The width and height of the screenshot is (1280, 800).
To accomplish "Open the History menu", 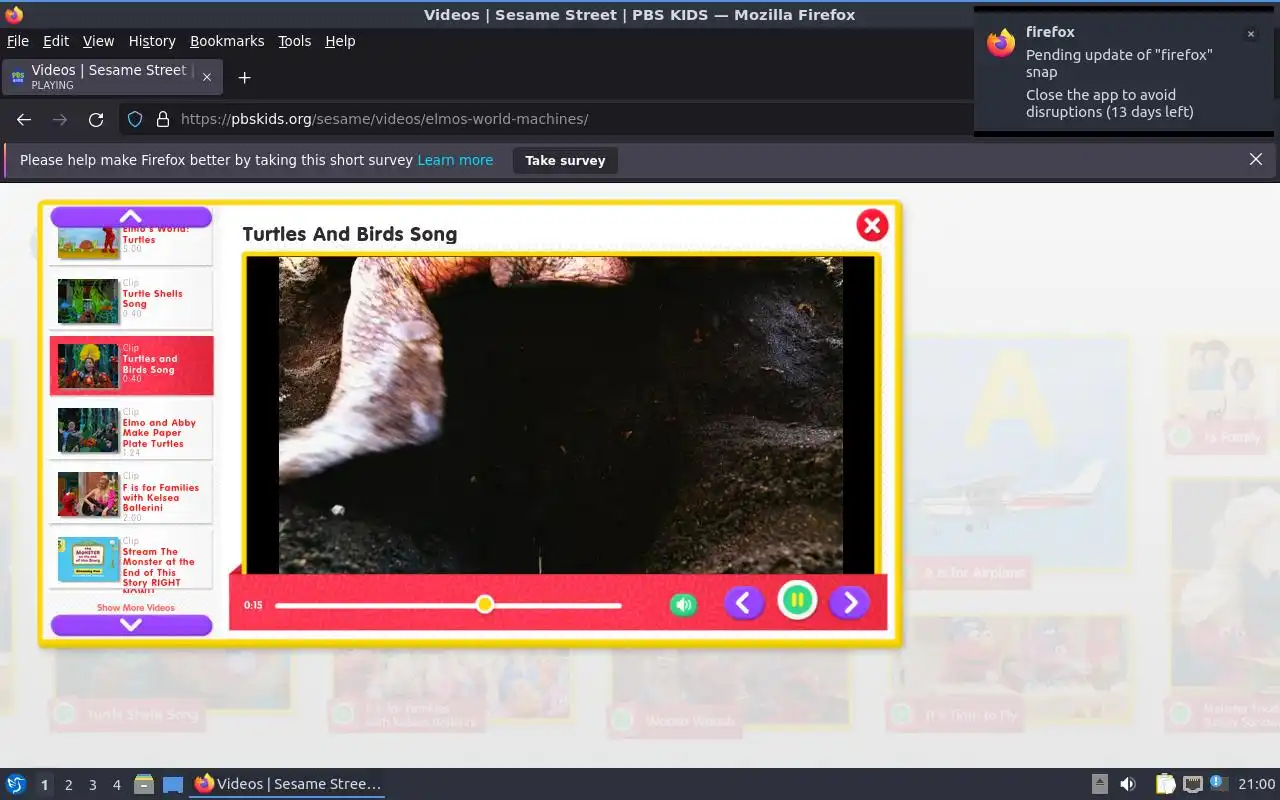I will tap(152, 41).
